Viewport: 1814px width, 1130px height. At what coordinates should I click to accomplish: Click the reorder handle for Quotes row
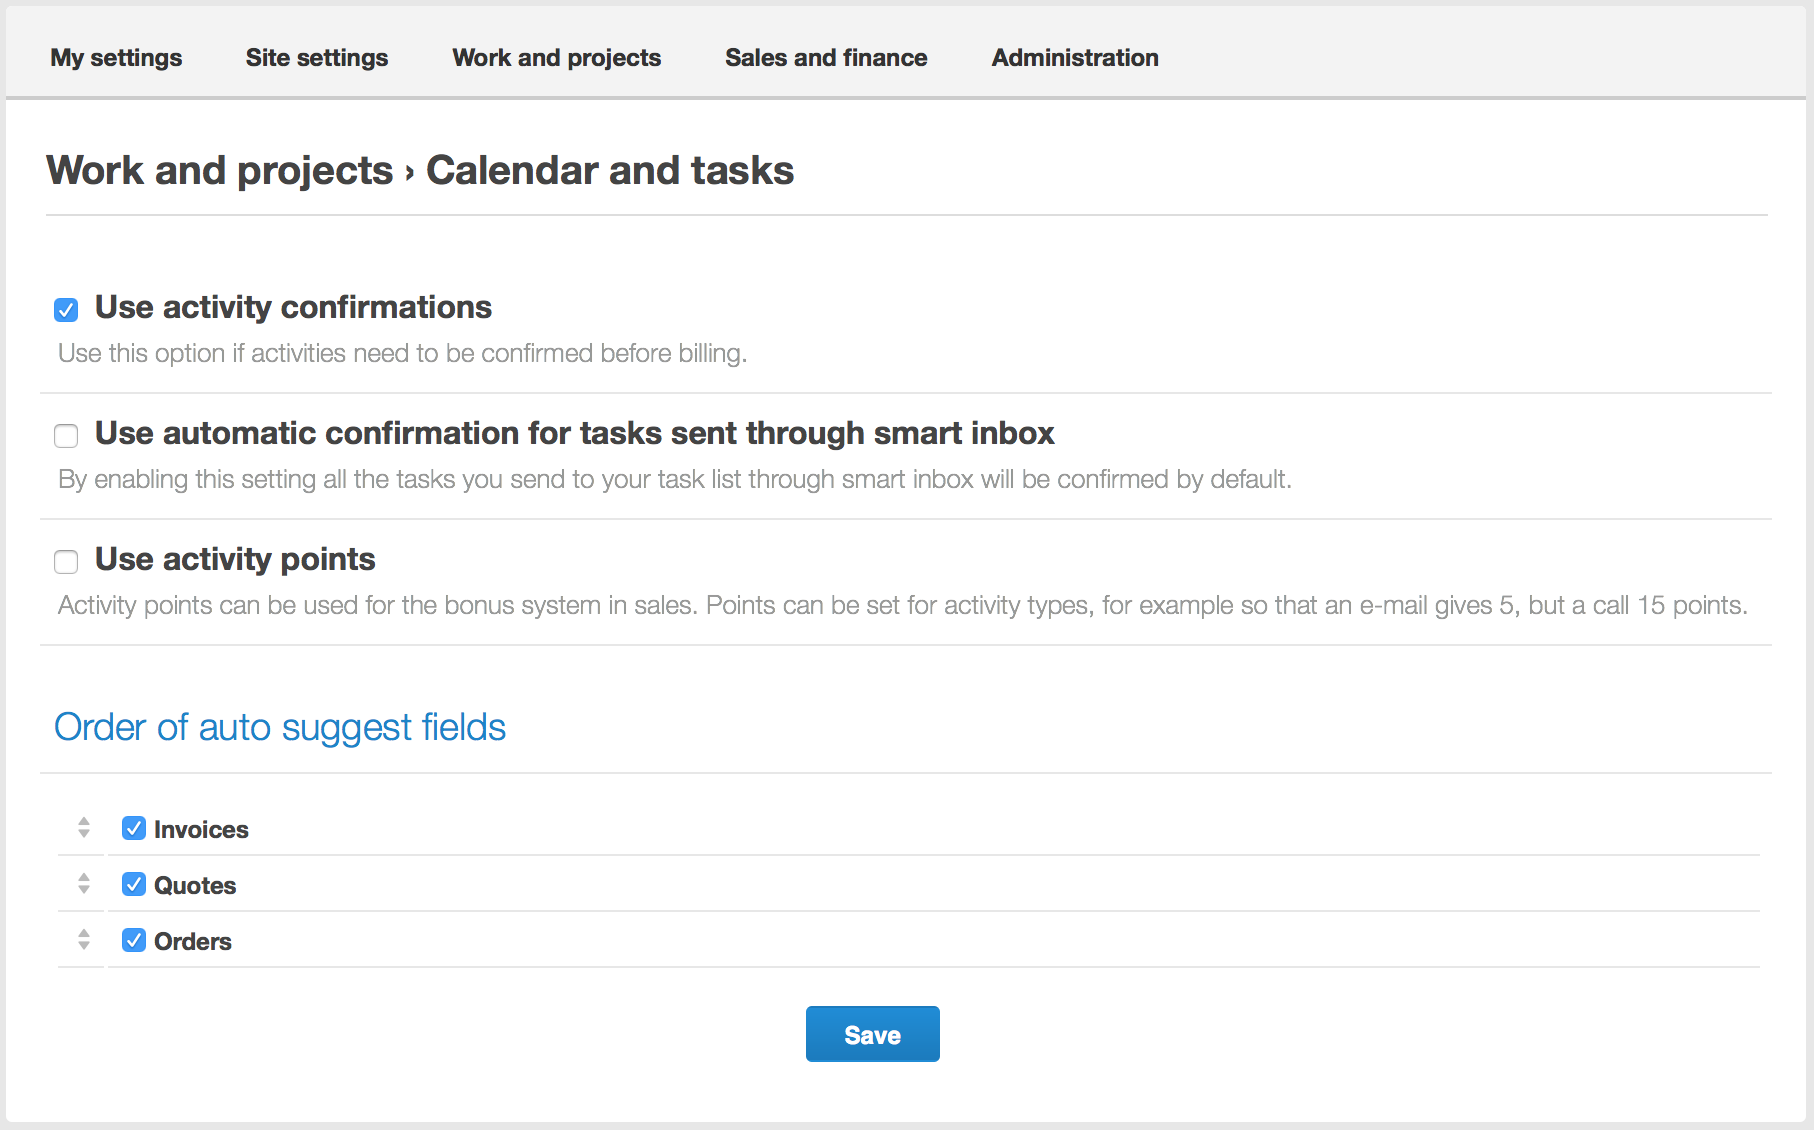[x=84, y=884]
